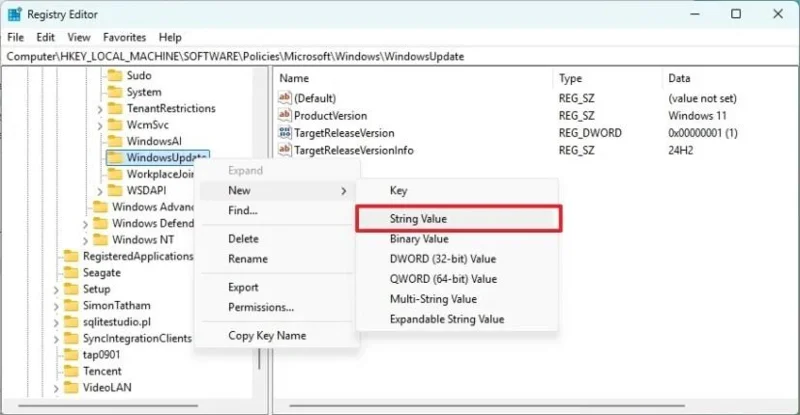Click the Sudo folder icon
The image size is (800, 415).
coord(115,76)
